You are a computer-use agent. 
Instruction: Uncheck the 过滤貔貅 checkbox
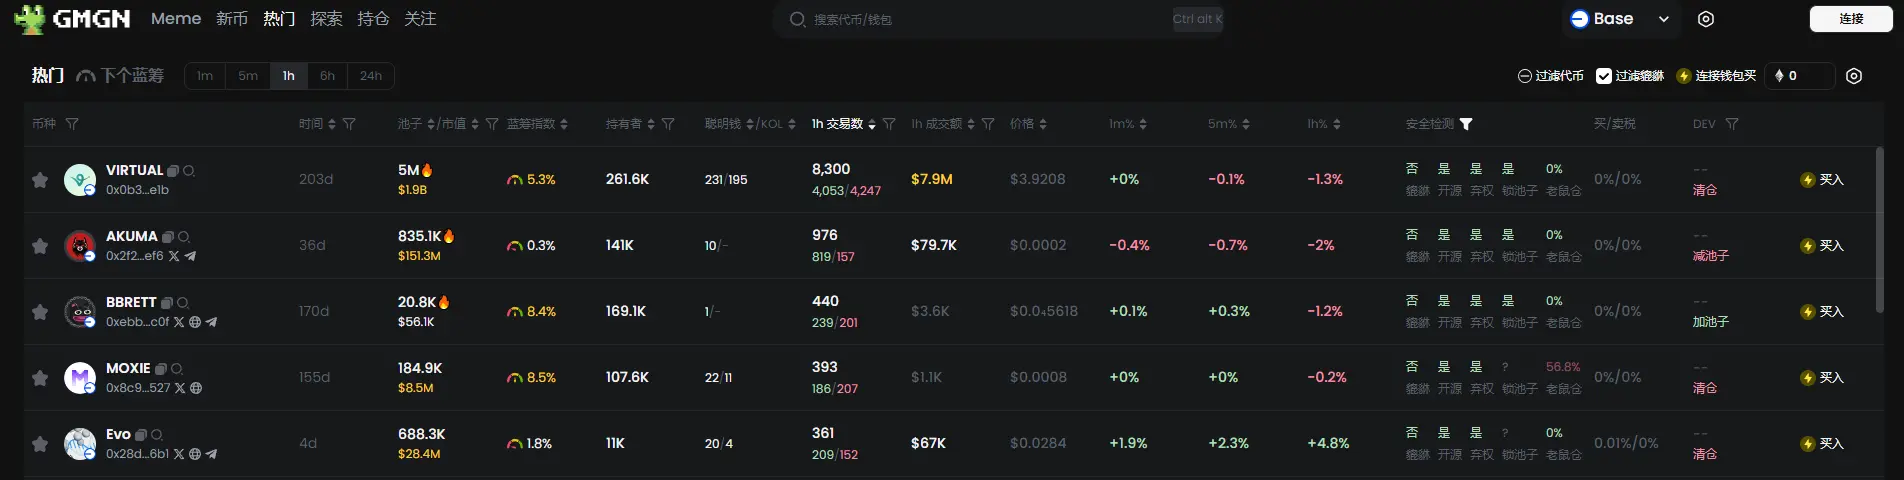(x=1604, y=76)
